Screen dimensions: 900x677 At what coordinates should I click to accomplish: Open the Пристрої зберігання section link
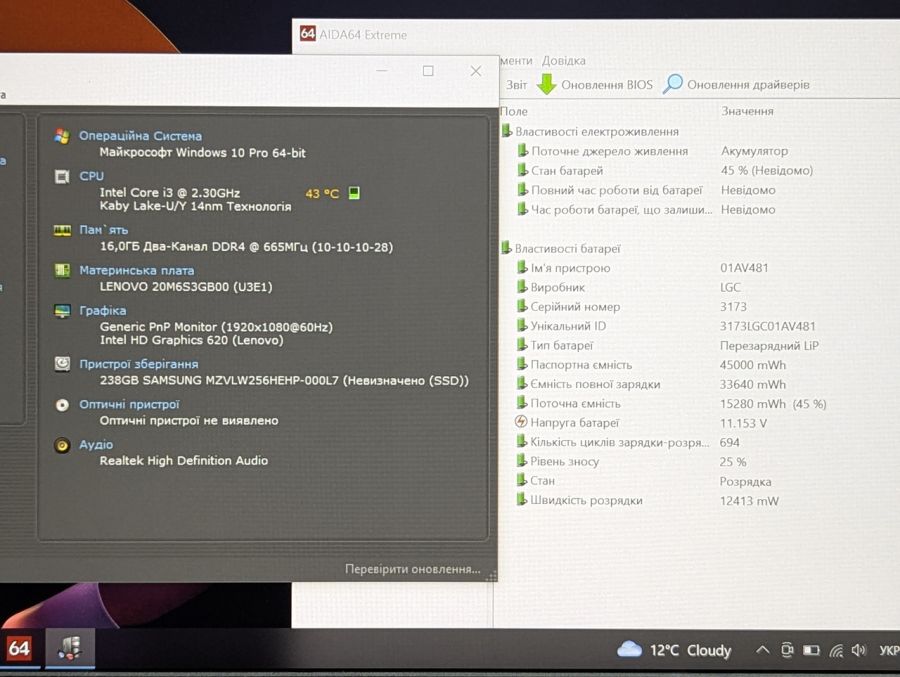coord(138,364)
